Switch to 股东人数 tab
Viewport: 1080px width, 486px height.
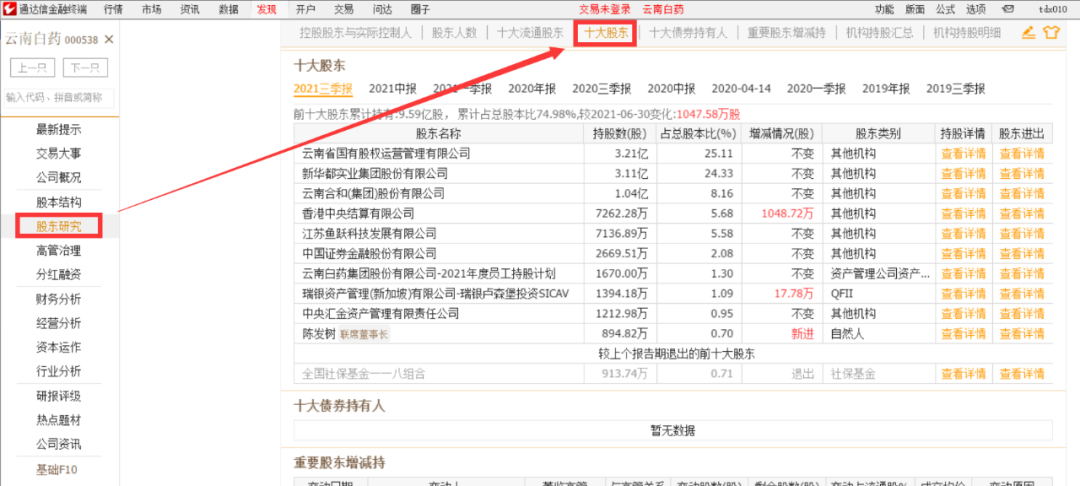coord(455,32)
